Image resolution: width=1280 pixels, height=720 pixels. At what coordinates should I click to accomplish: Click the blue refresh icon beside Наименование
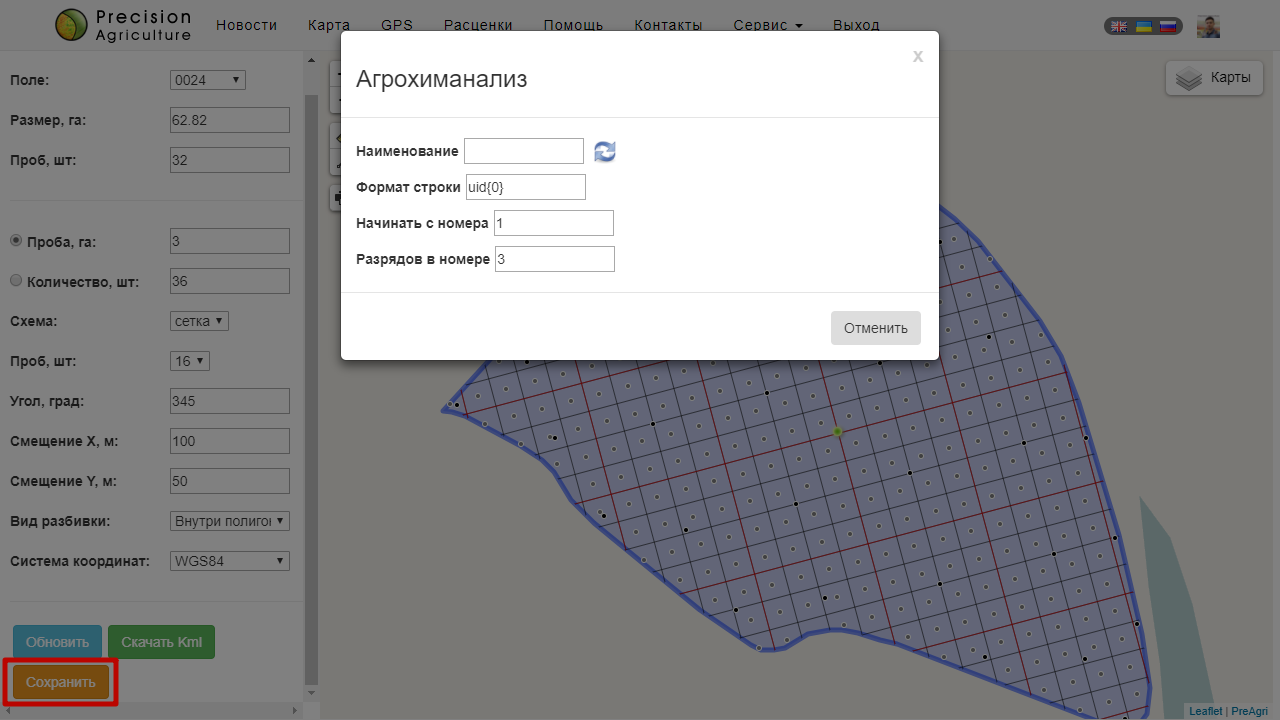coord(605,151)
